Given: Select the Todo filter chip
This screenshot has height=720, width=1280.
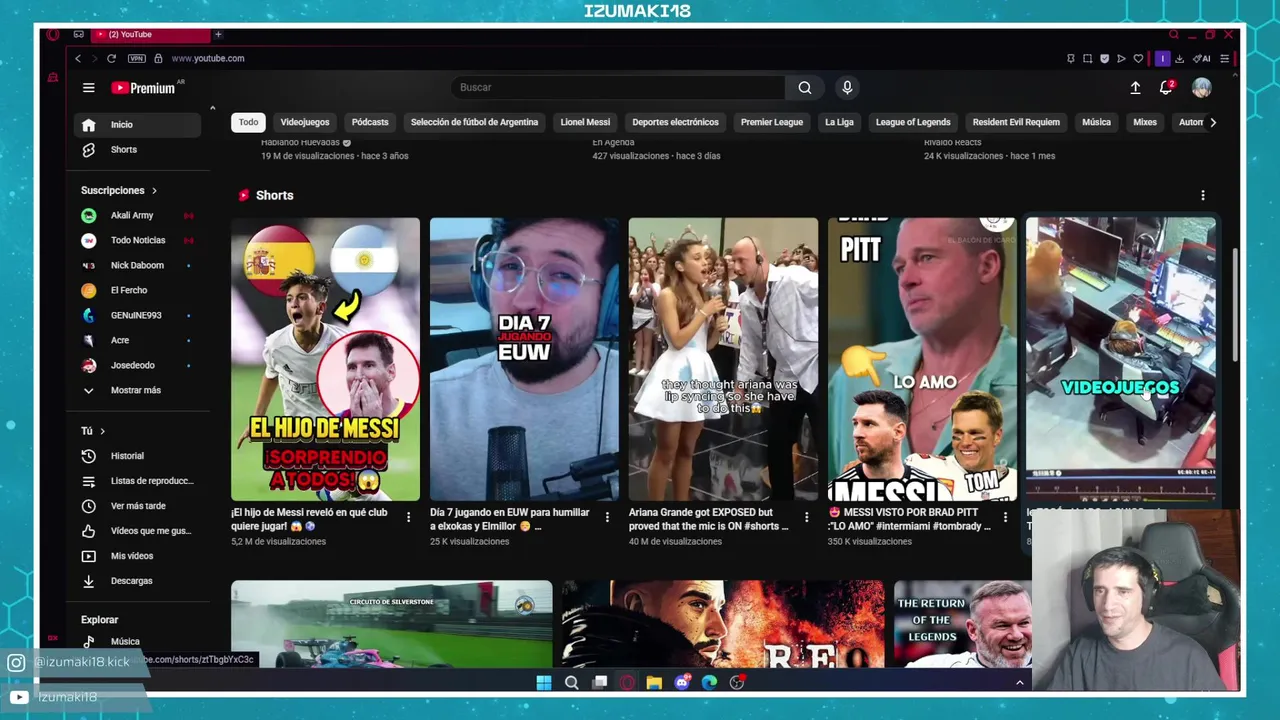Looking at the screenshot, I should tap(248, 122).
